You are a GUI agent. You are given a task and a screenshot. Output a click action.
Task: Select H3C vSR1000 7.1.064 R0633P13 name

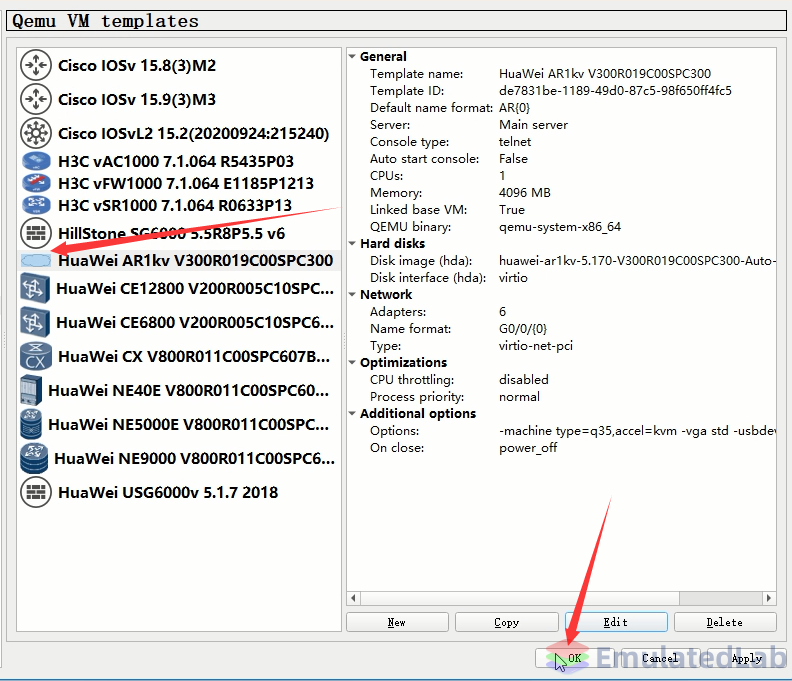[175, 206]
